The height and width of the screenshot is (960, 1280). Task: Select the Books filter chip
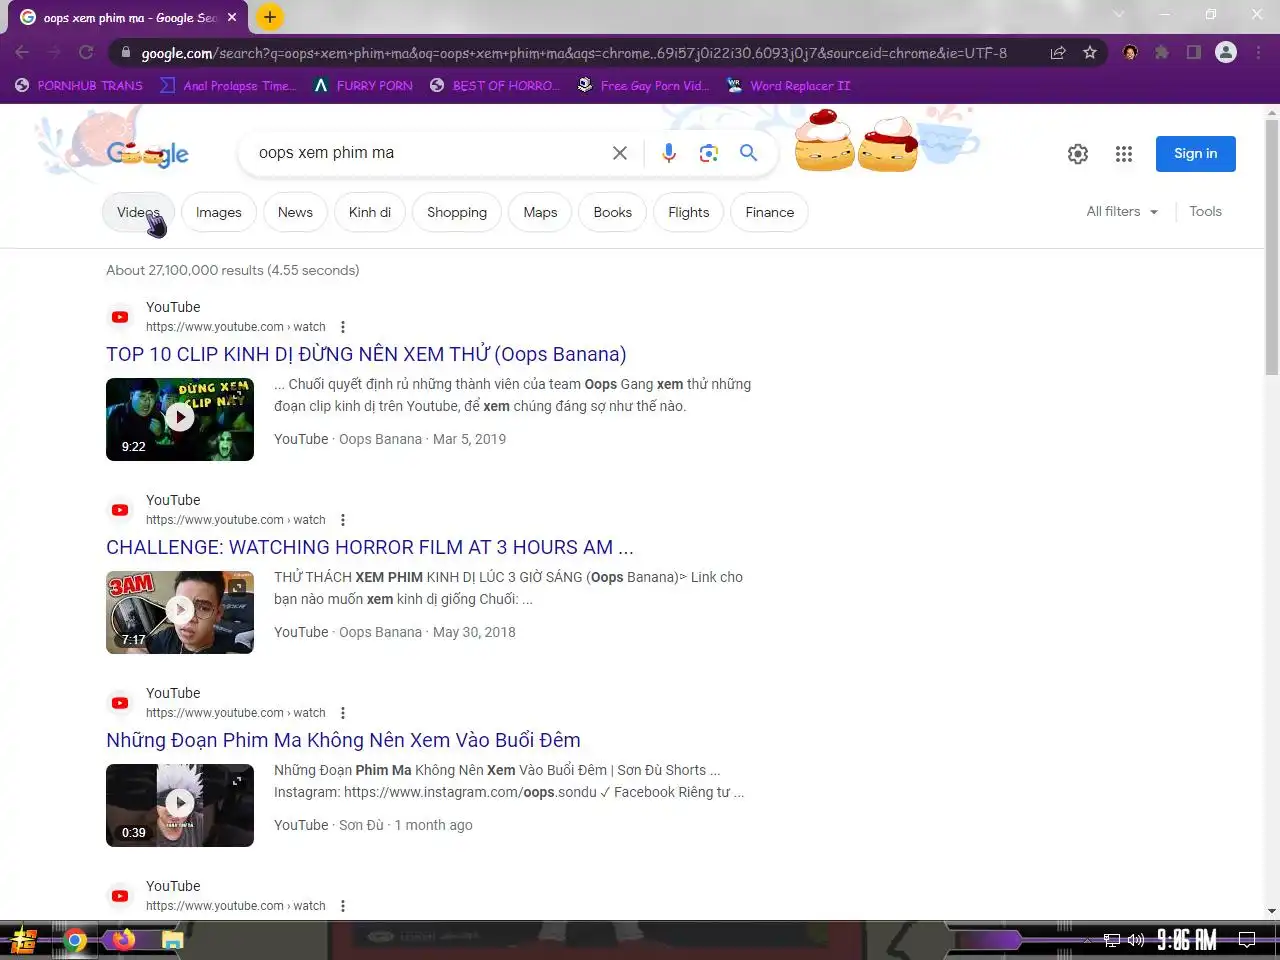(613, 212)
